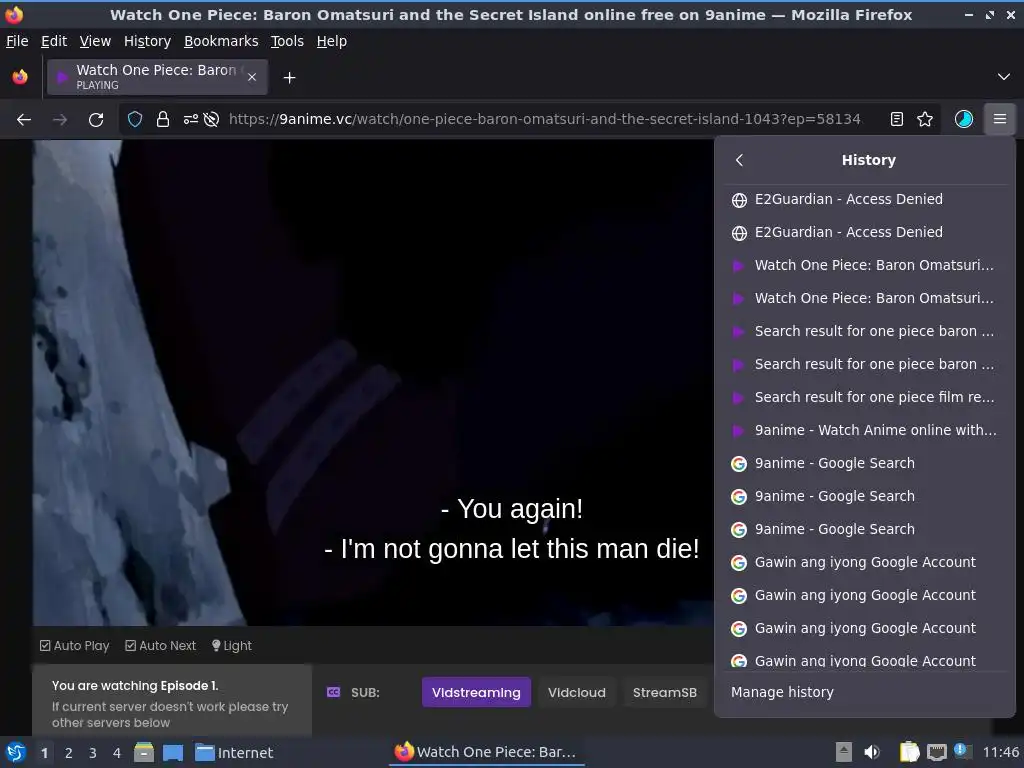1024x768 pixels.
Task: Open the clipboard manager tray icon
Action: coord(909,752)
